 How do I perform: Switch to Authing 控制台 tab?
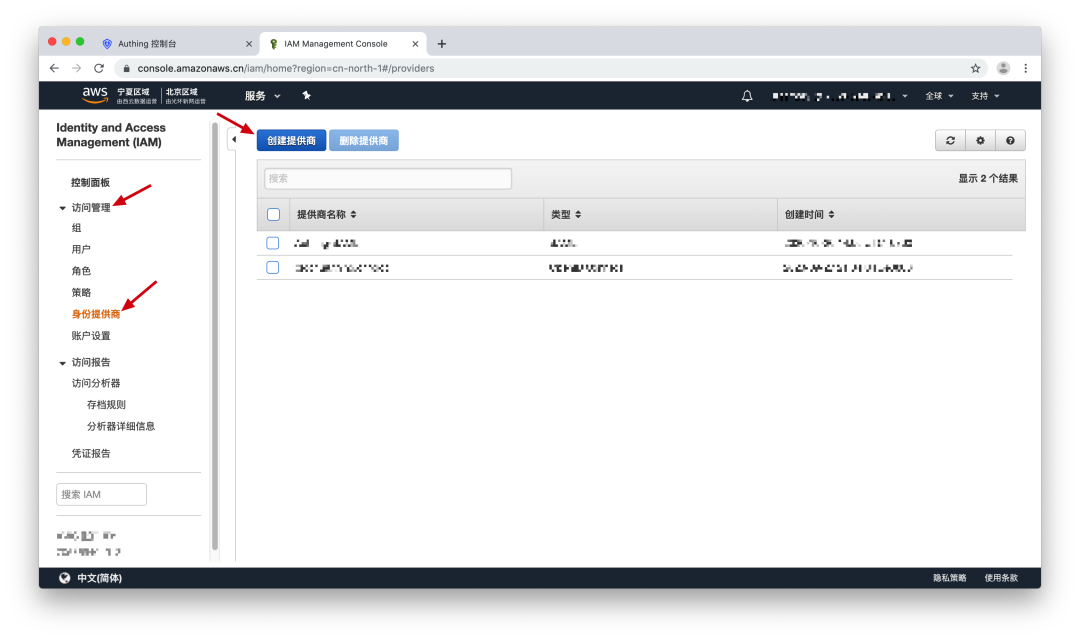177,43
